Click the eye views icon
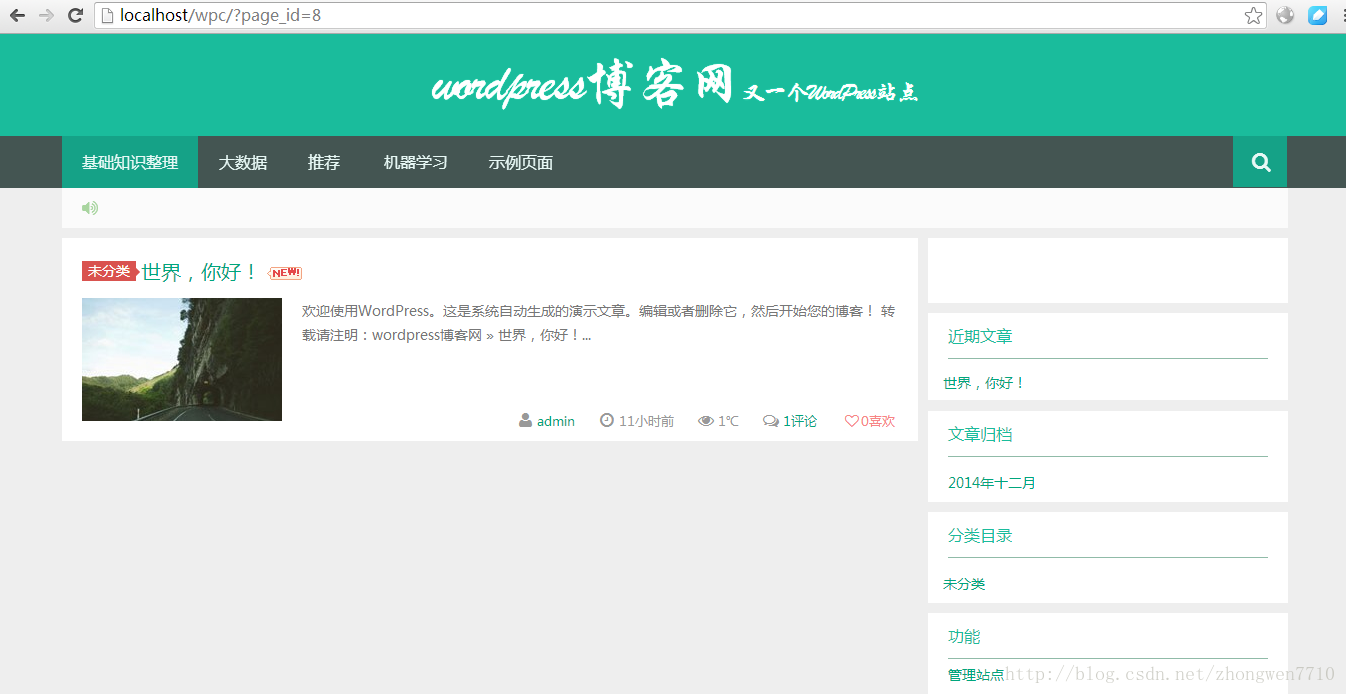 [x=705, y=421]
